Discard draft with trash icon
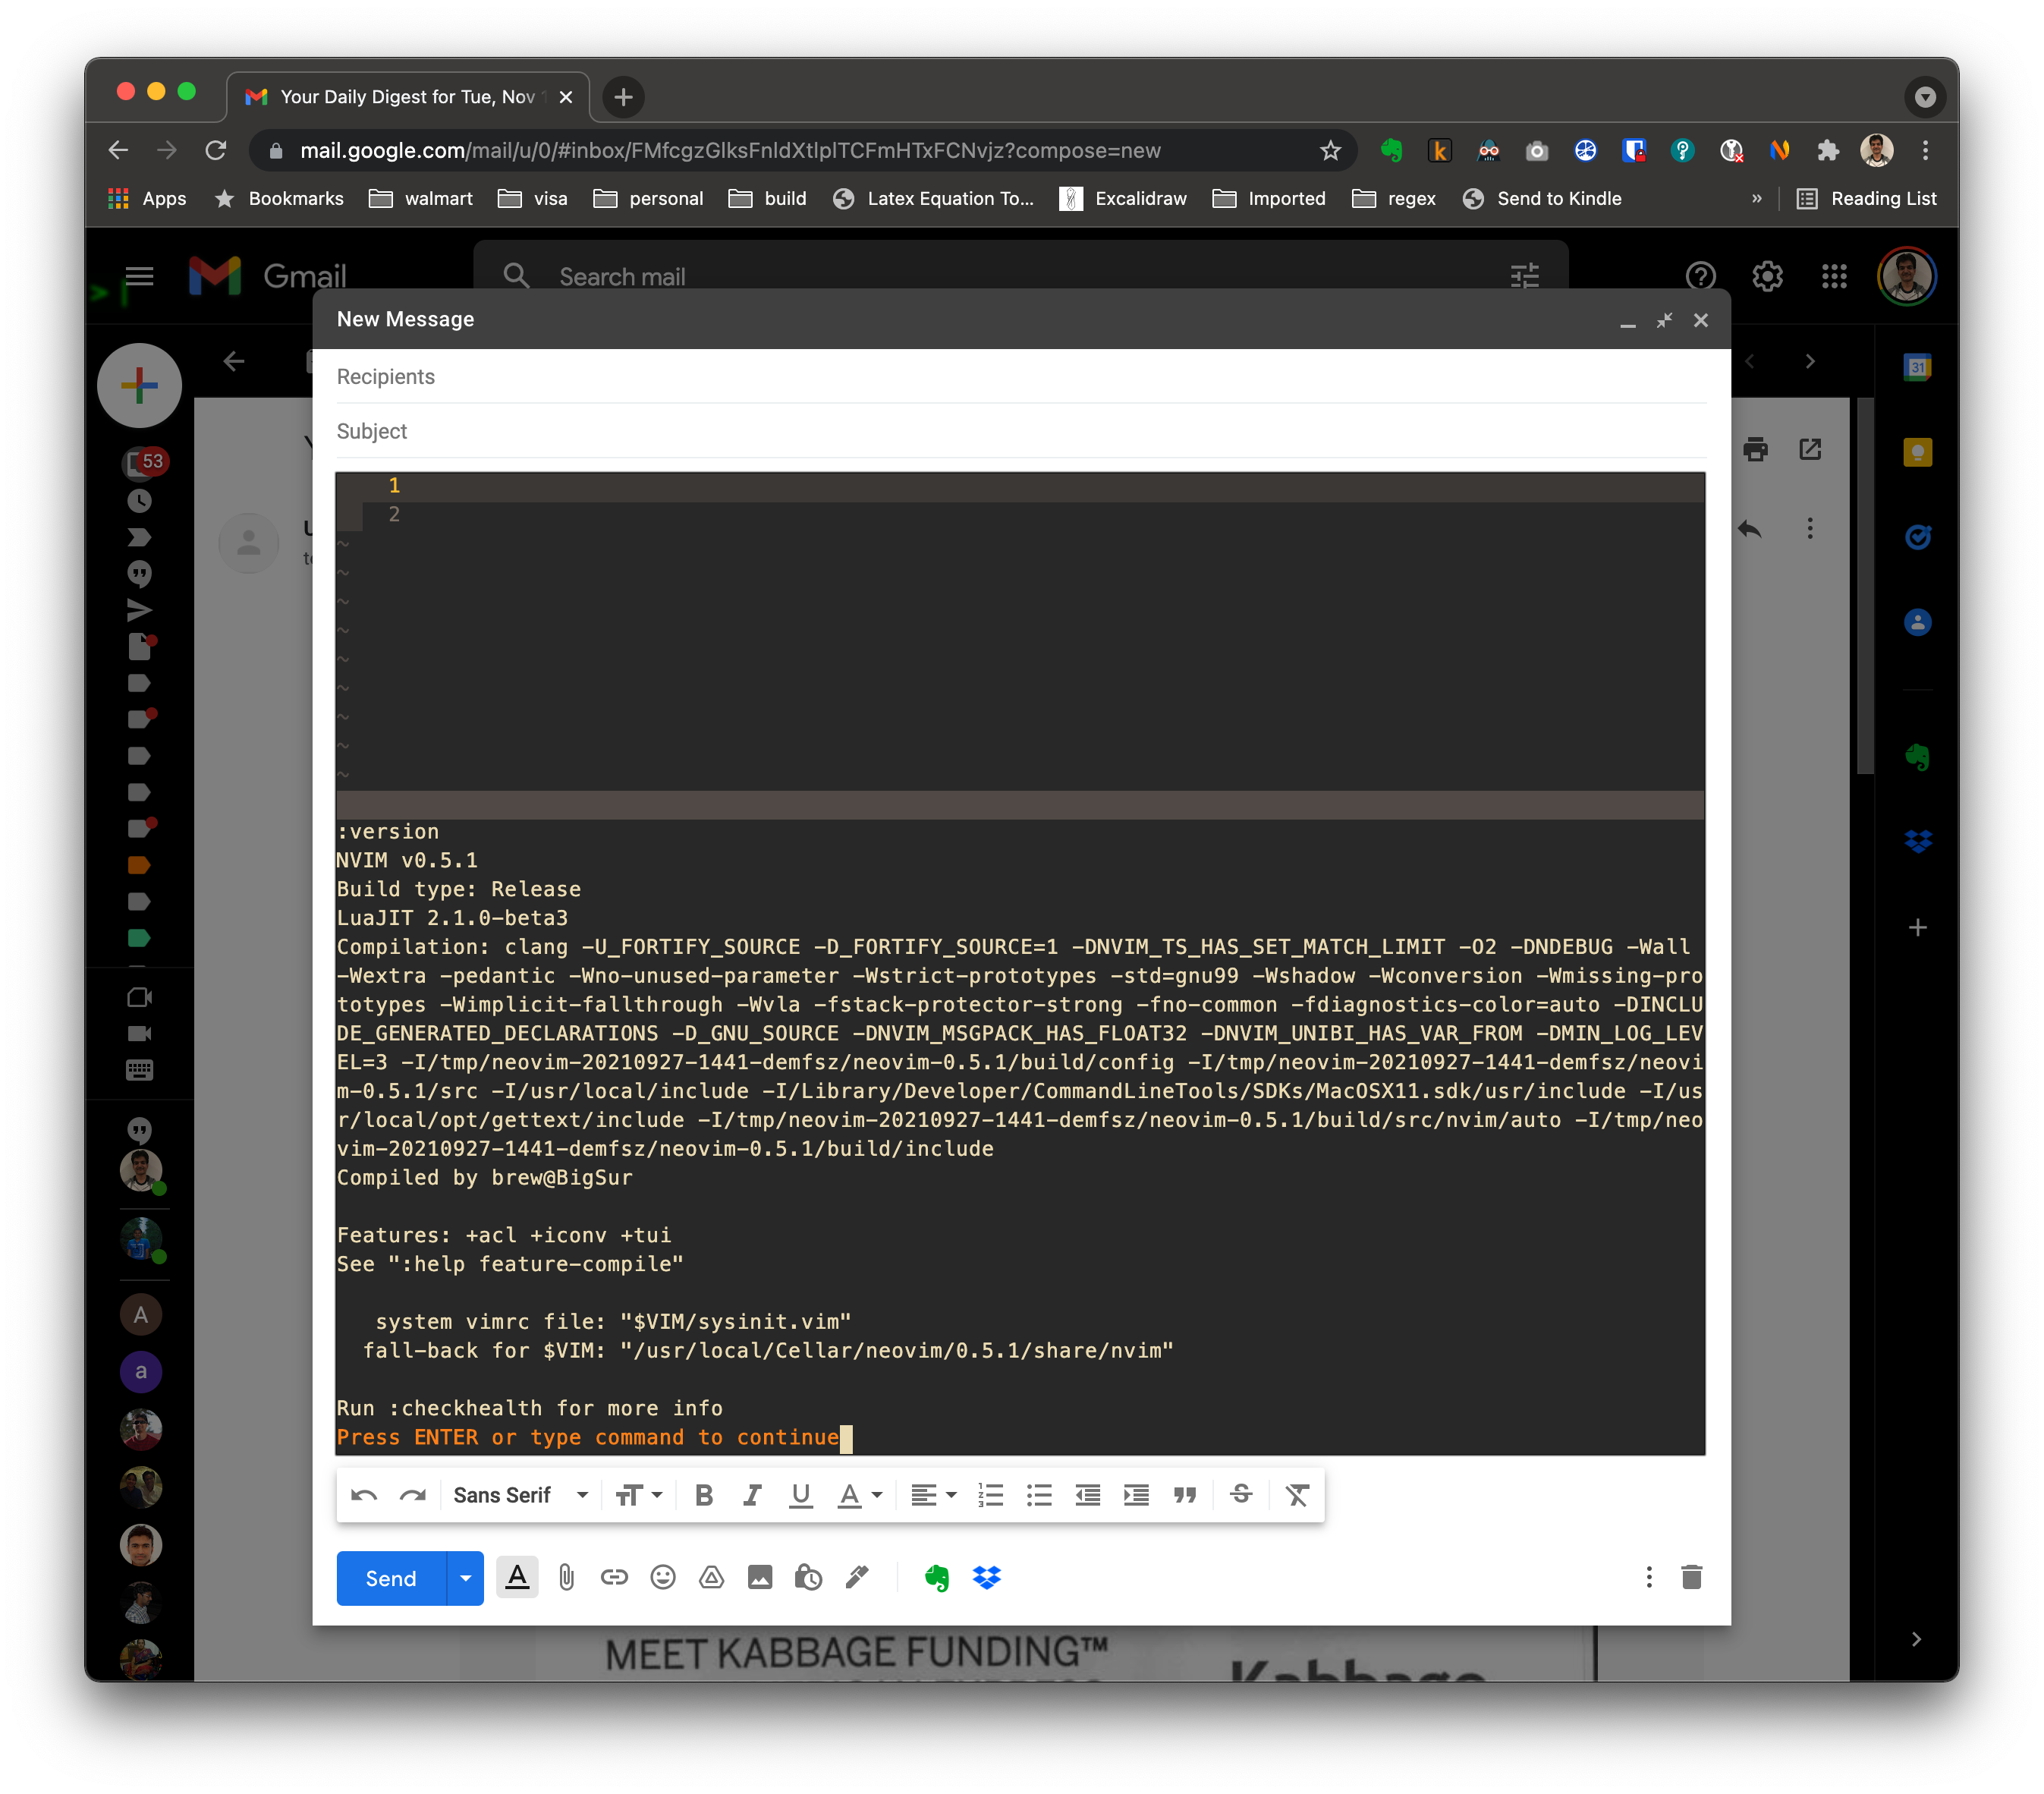Screen dimensions: 2044x1794 (x=1691, y=1577)
